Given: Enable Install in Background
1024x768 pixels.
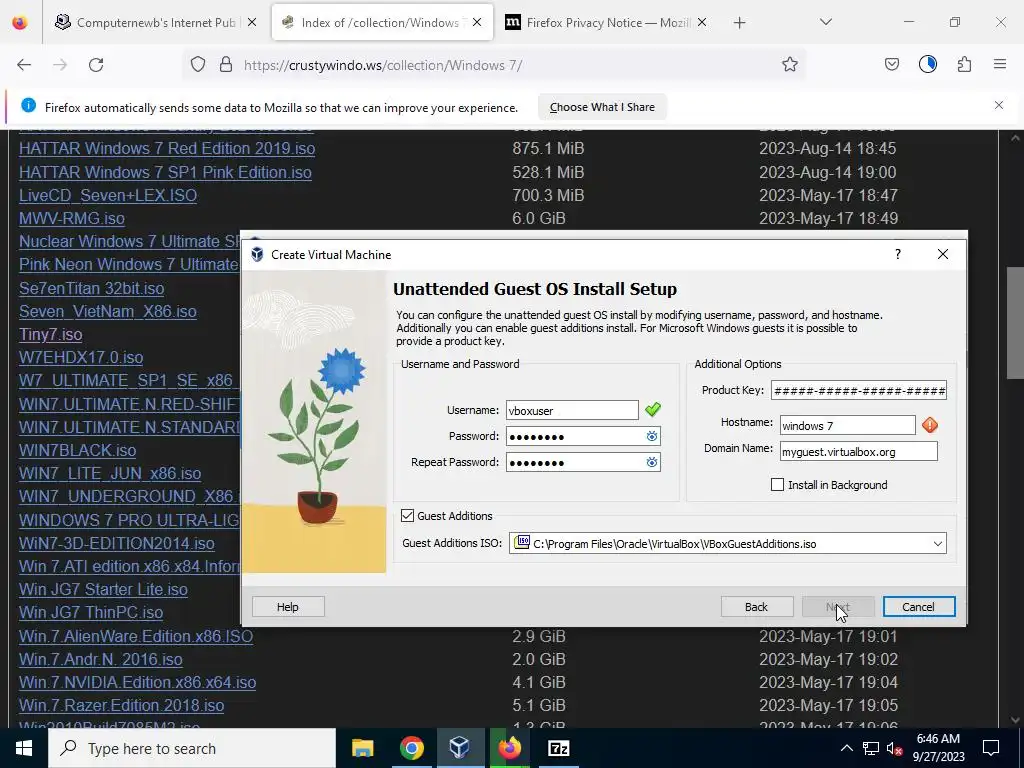Looking at the screenshot, I should [x=777, y=485].
